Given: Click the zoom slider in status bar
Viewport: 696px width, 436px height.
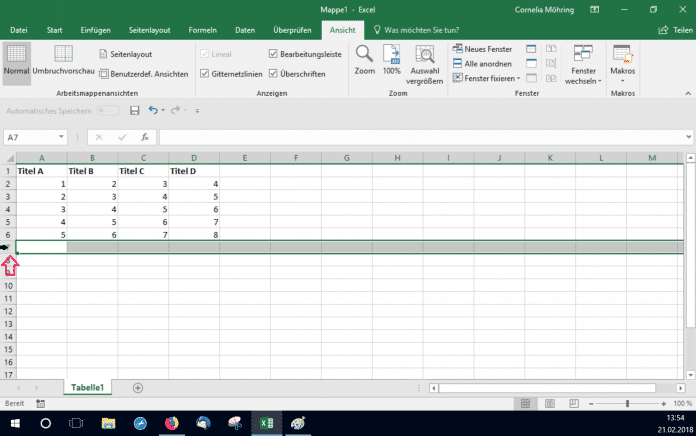Looking at the screenshot, I should 627,402.
